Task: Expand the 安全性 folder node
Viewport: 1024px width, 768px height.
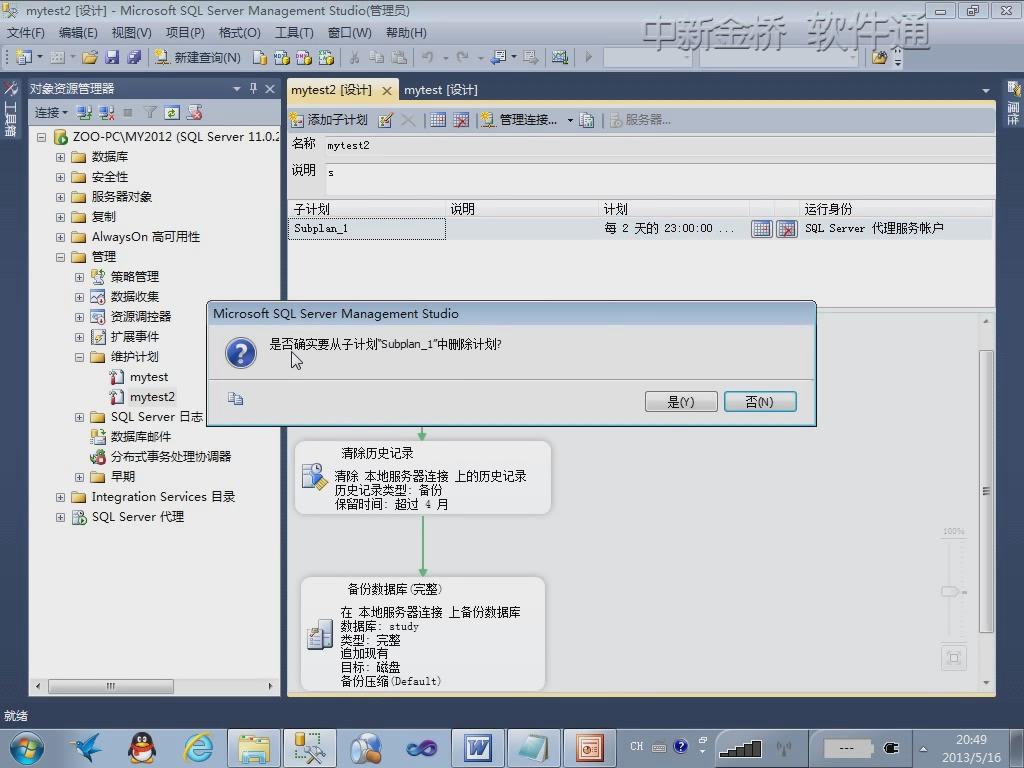Action: (x=60, y=178)
